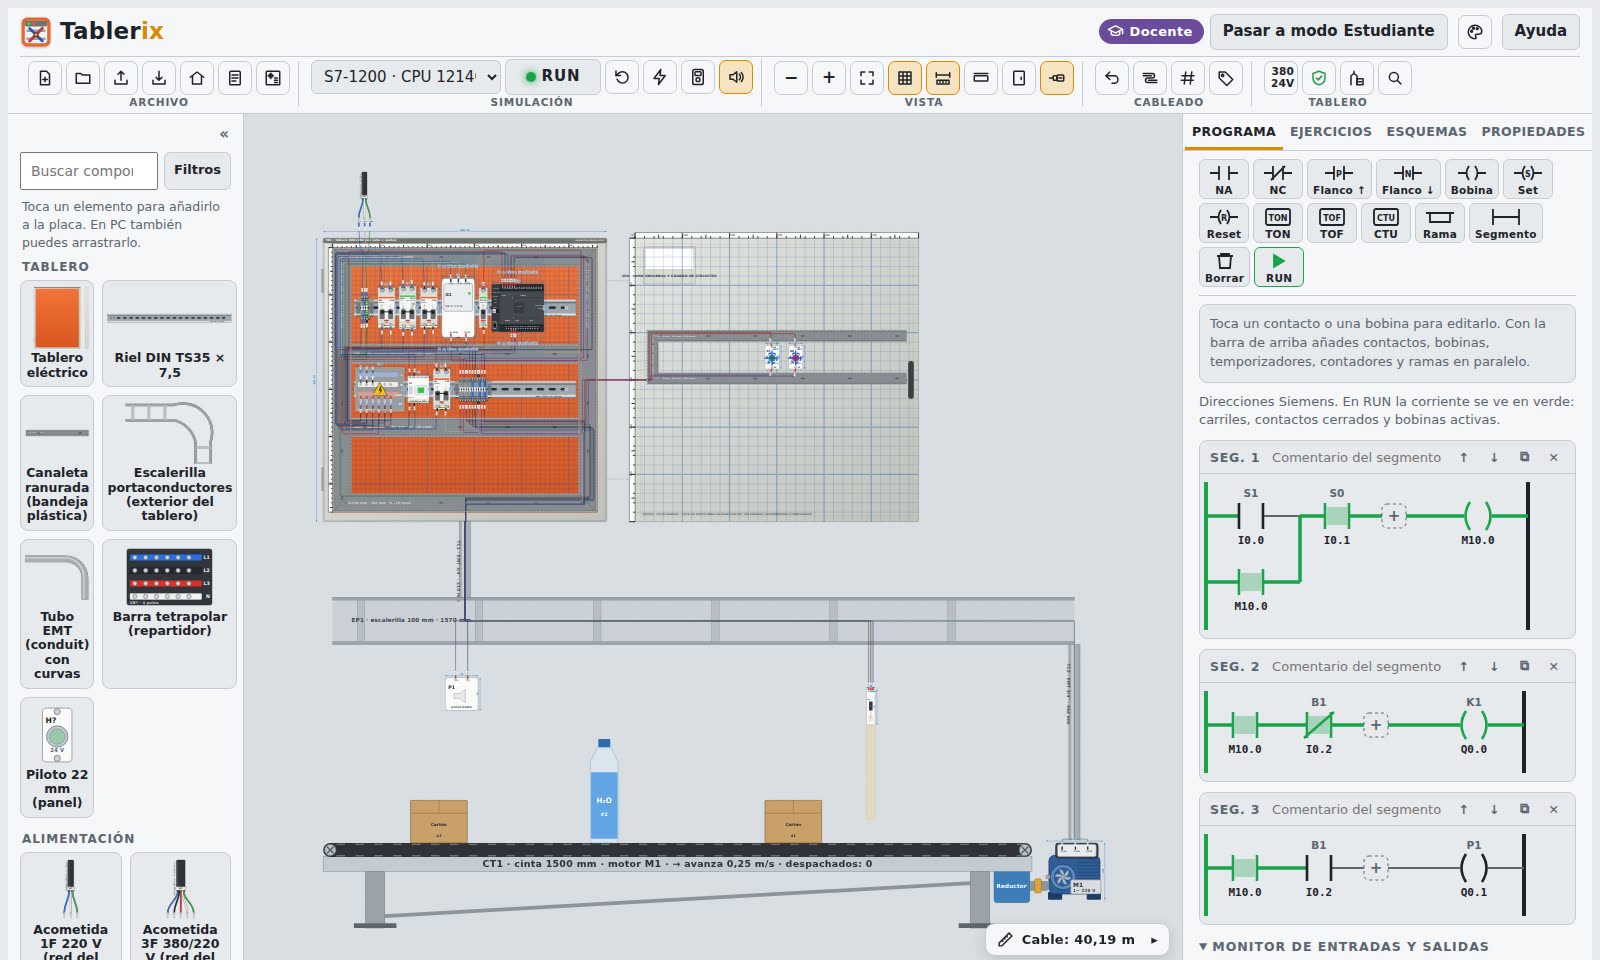
Task: Open the color palette theme icon
Action: [x=1475, y=31]
